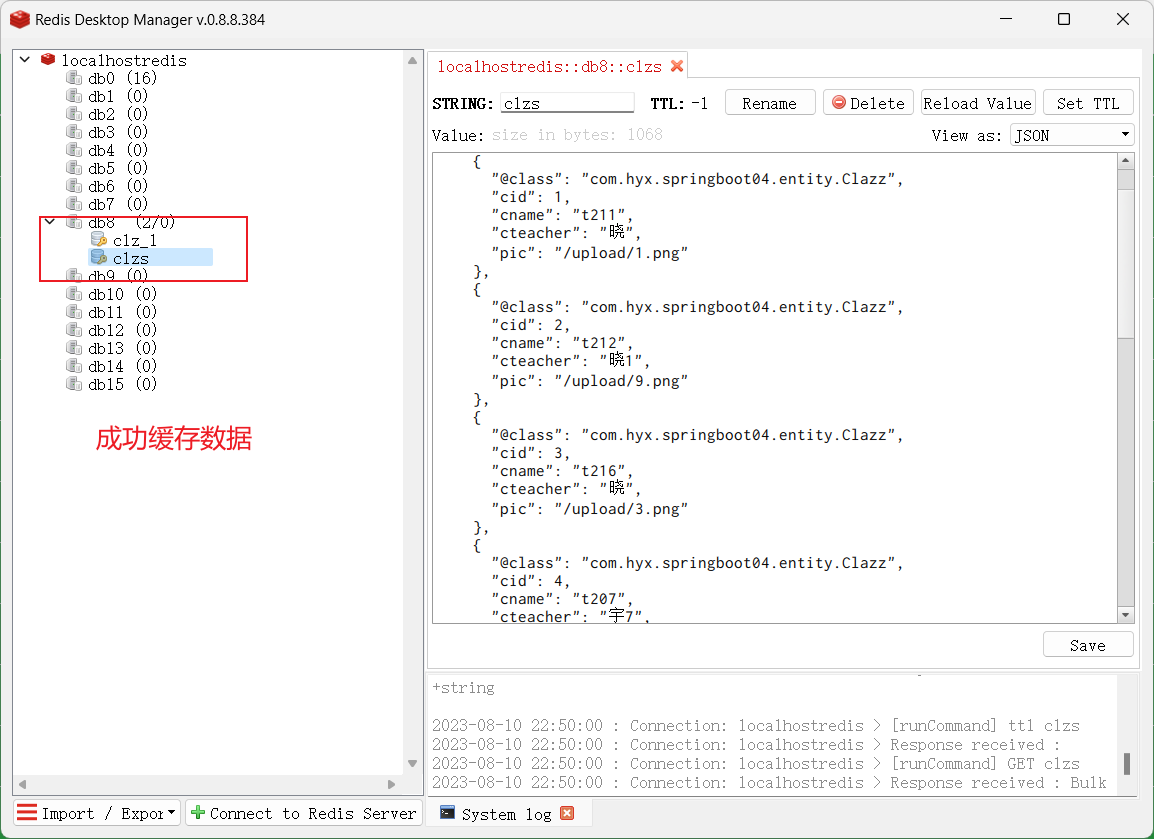
Task: Click the log line ending with GET clzs
Action: 756,764
